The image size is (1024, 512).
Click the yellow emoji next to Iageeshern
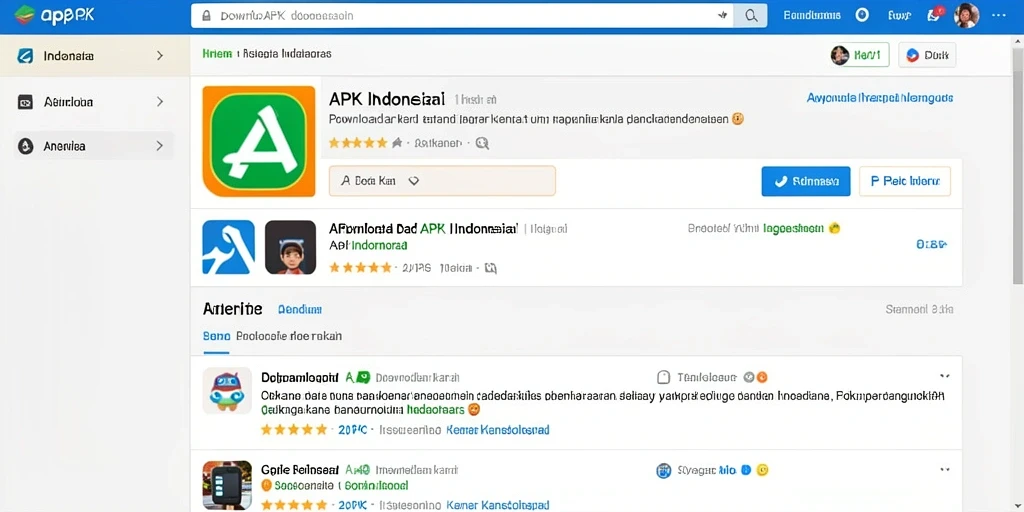click(x=834, y=229)
